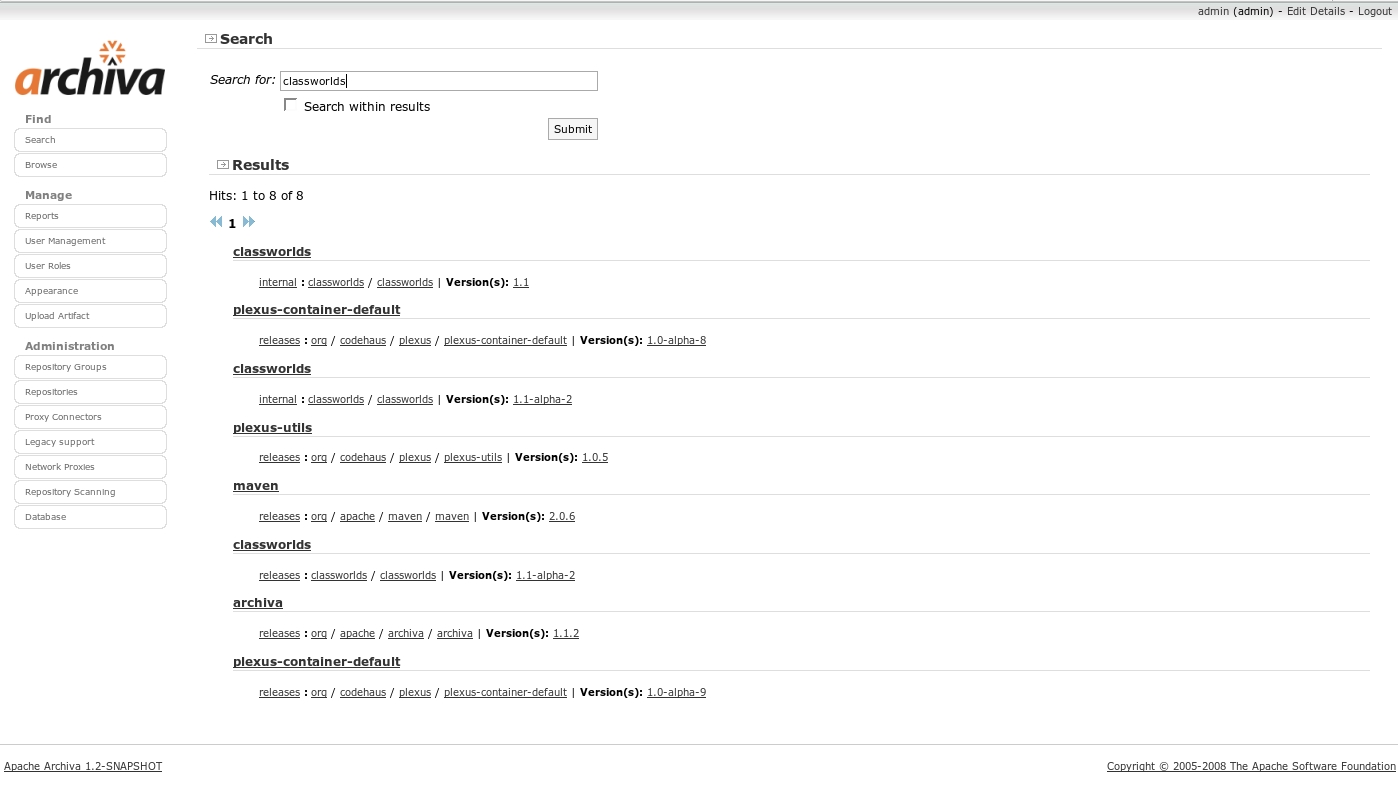Collapse the Results section header icon
Image resolution: width=1398 pixels, height=797 pixels.
click(223, 165)
